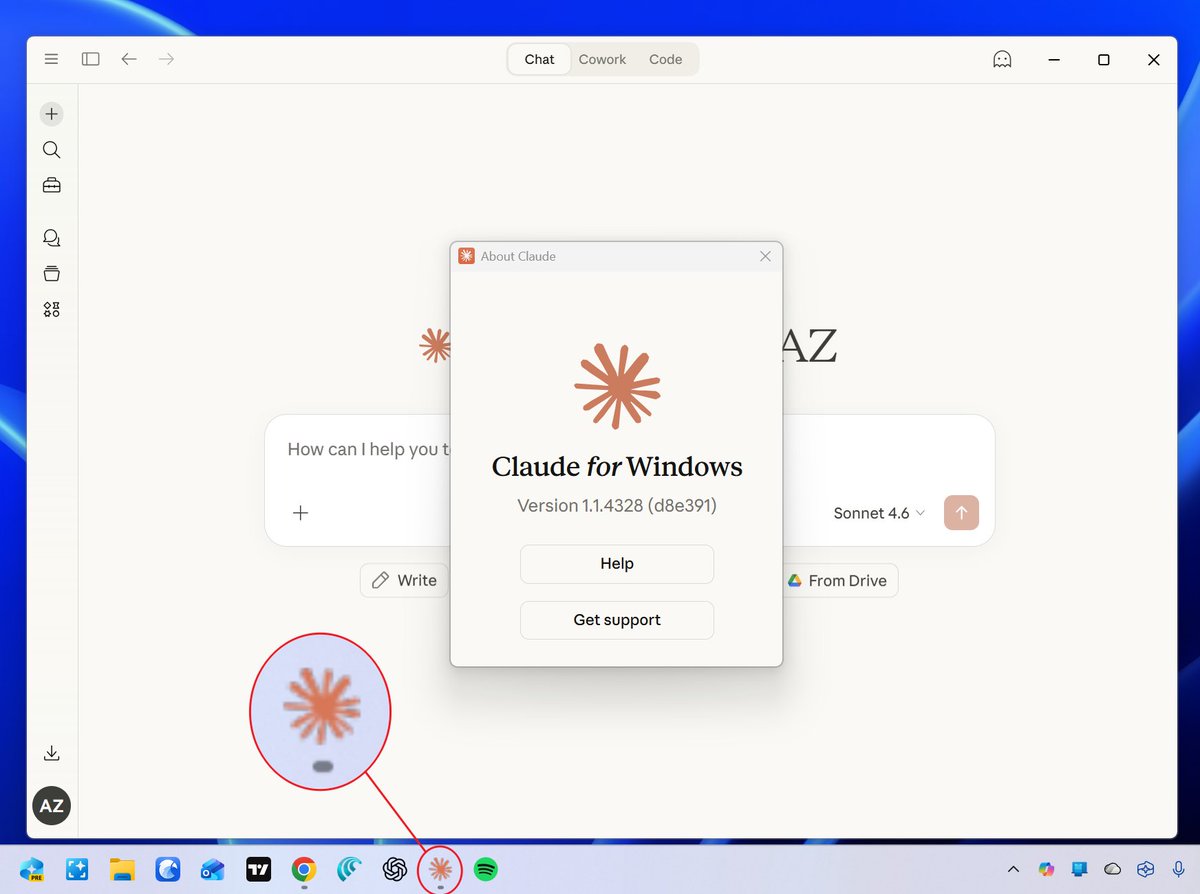Open the Sonnet 4.6 model selector
1200x894 pixels.
pos(879,513)
